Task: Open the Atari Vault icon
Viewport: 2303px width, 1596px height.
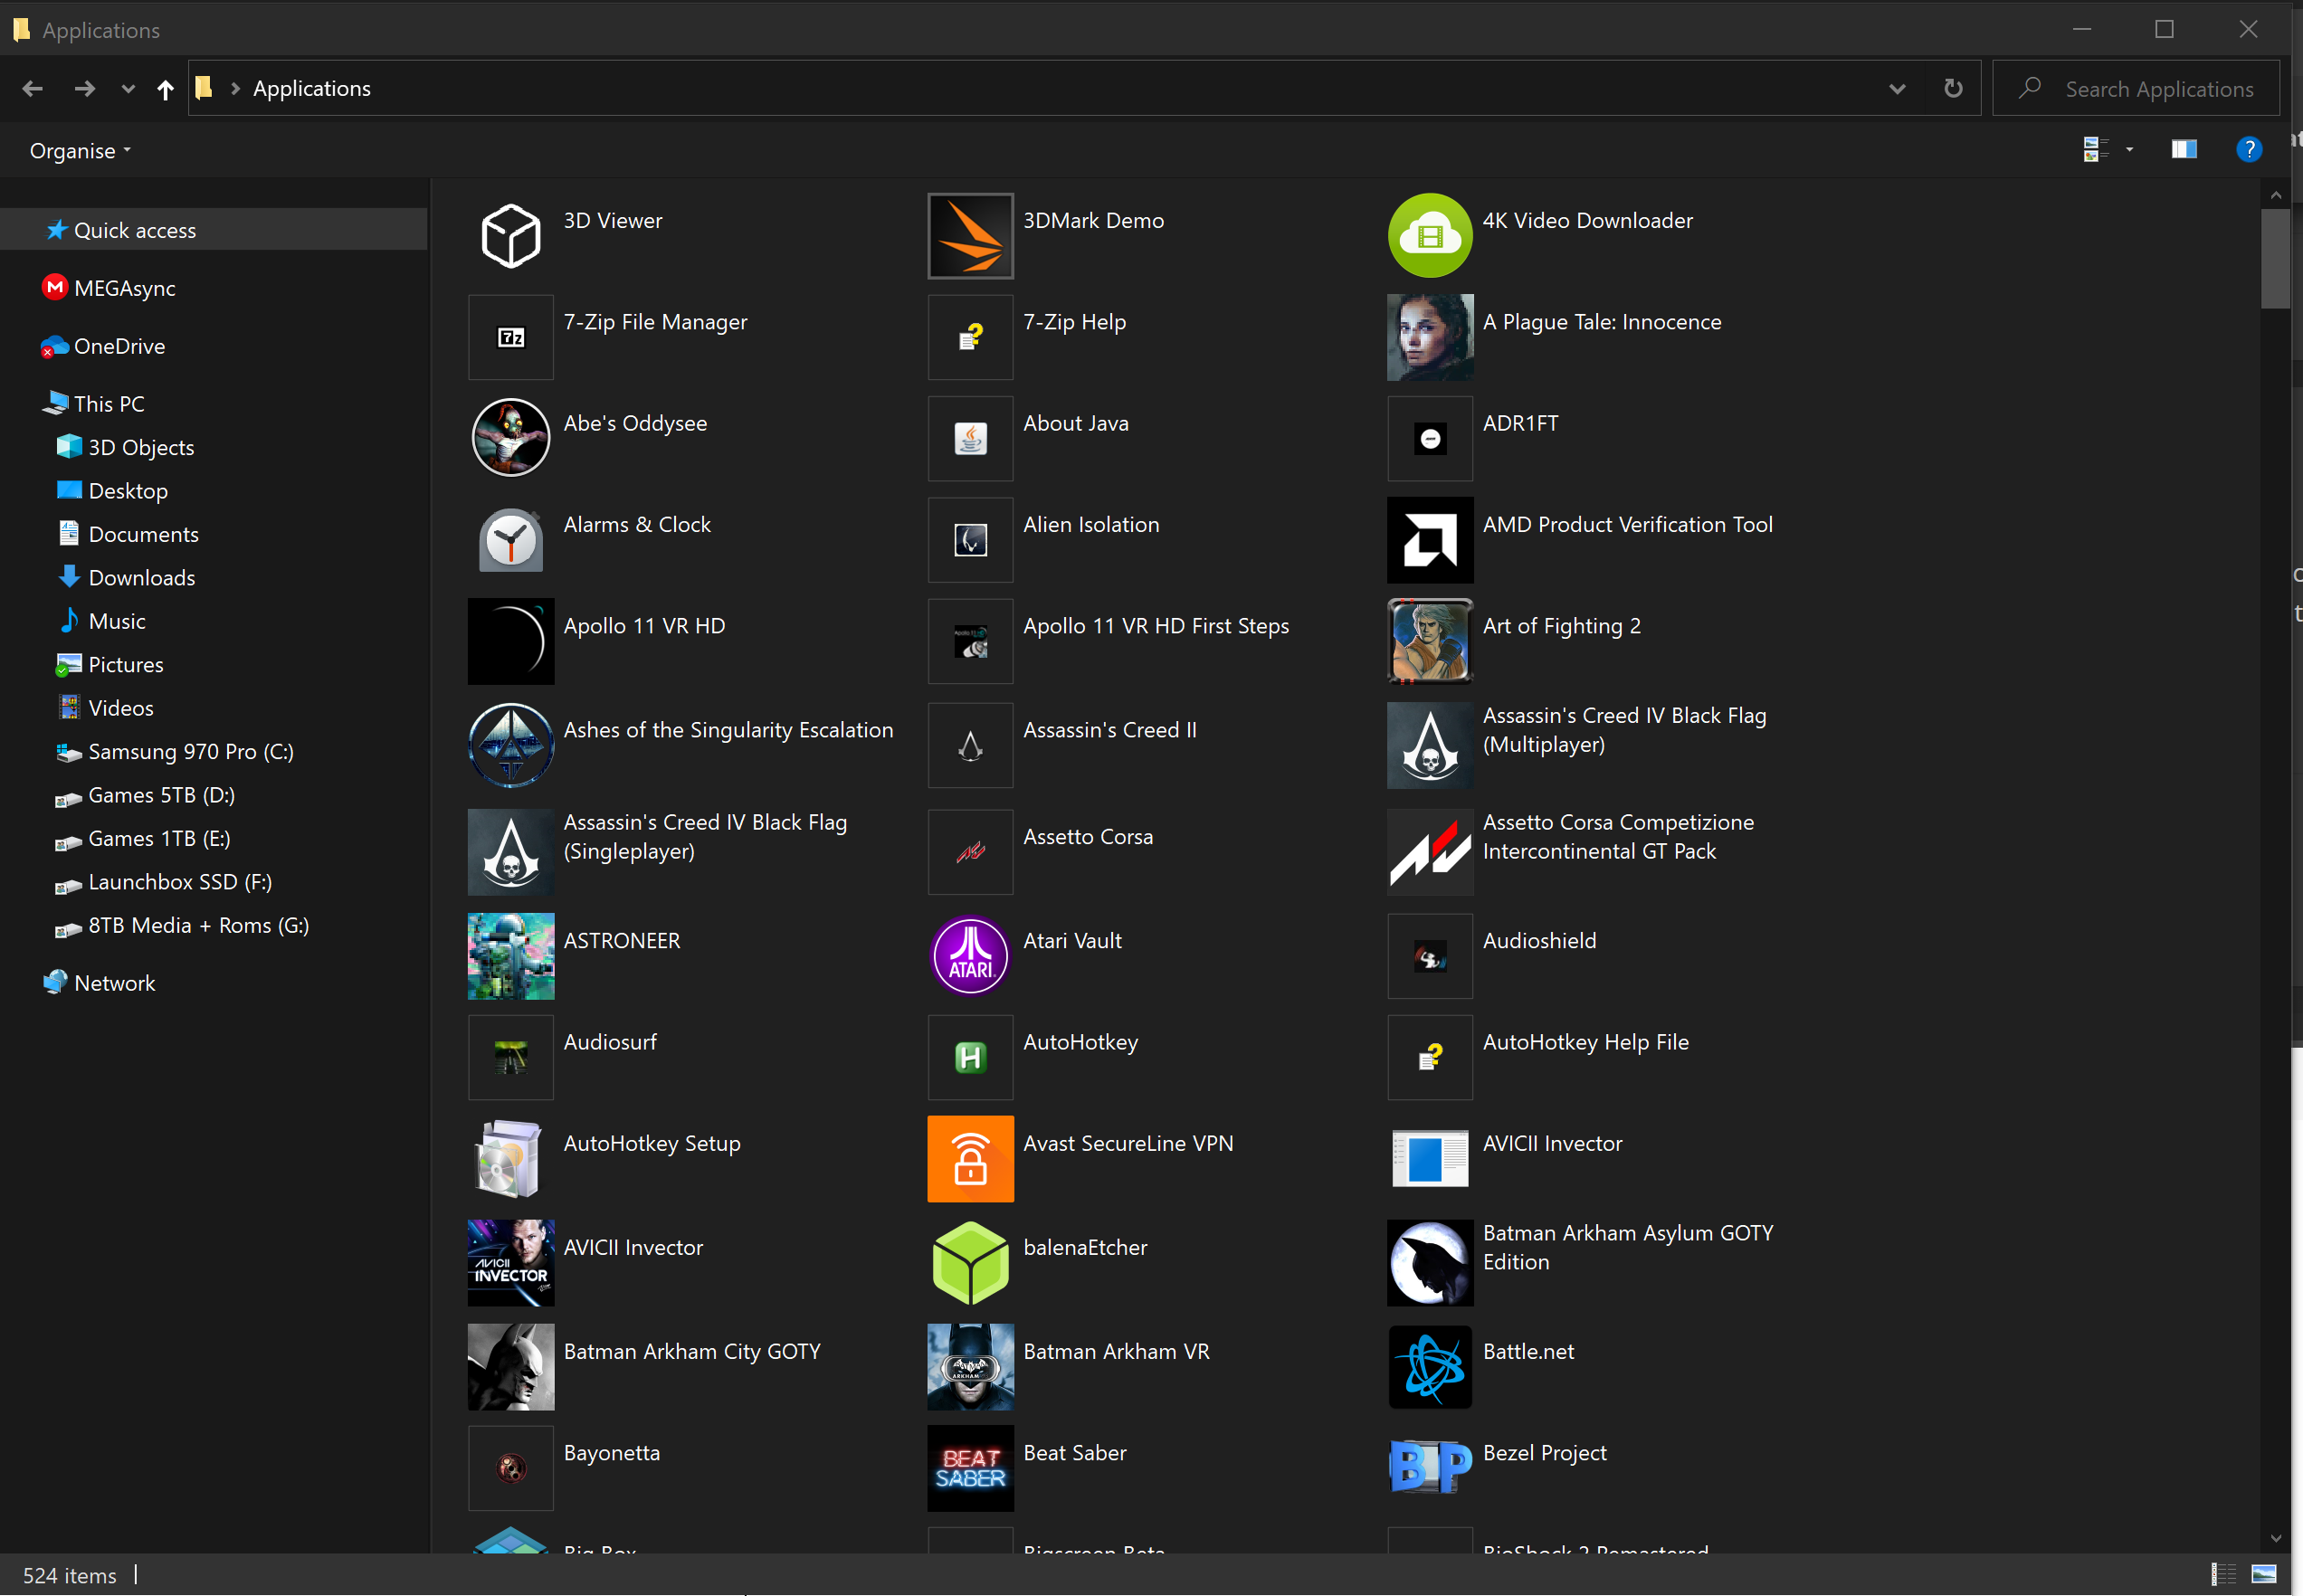Action: pos(970,956)
